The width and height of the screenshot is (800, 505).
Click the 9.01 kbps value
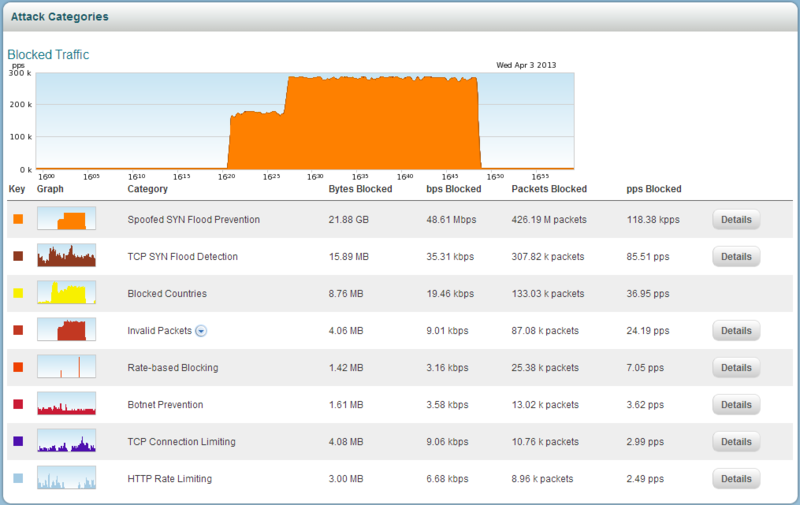pos(447,331)
